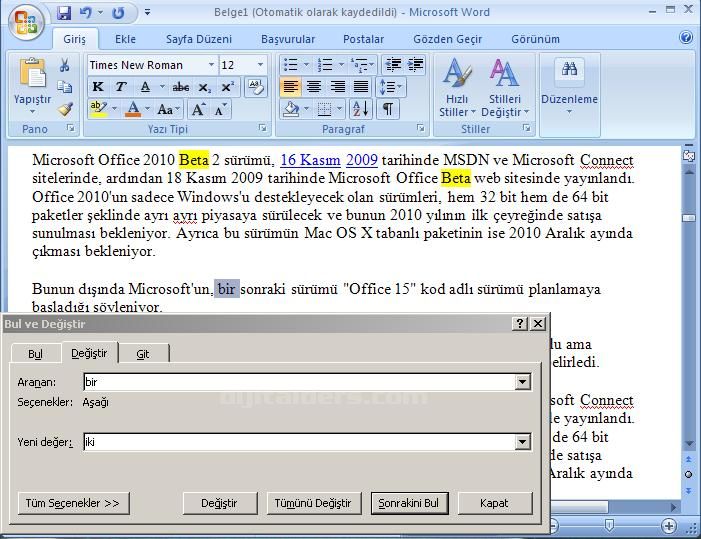Screen dimensions: 701x539
Task: Click the shading paint bucket
Action: 291,109
